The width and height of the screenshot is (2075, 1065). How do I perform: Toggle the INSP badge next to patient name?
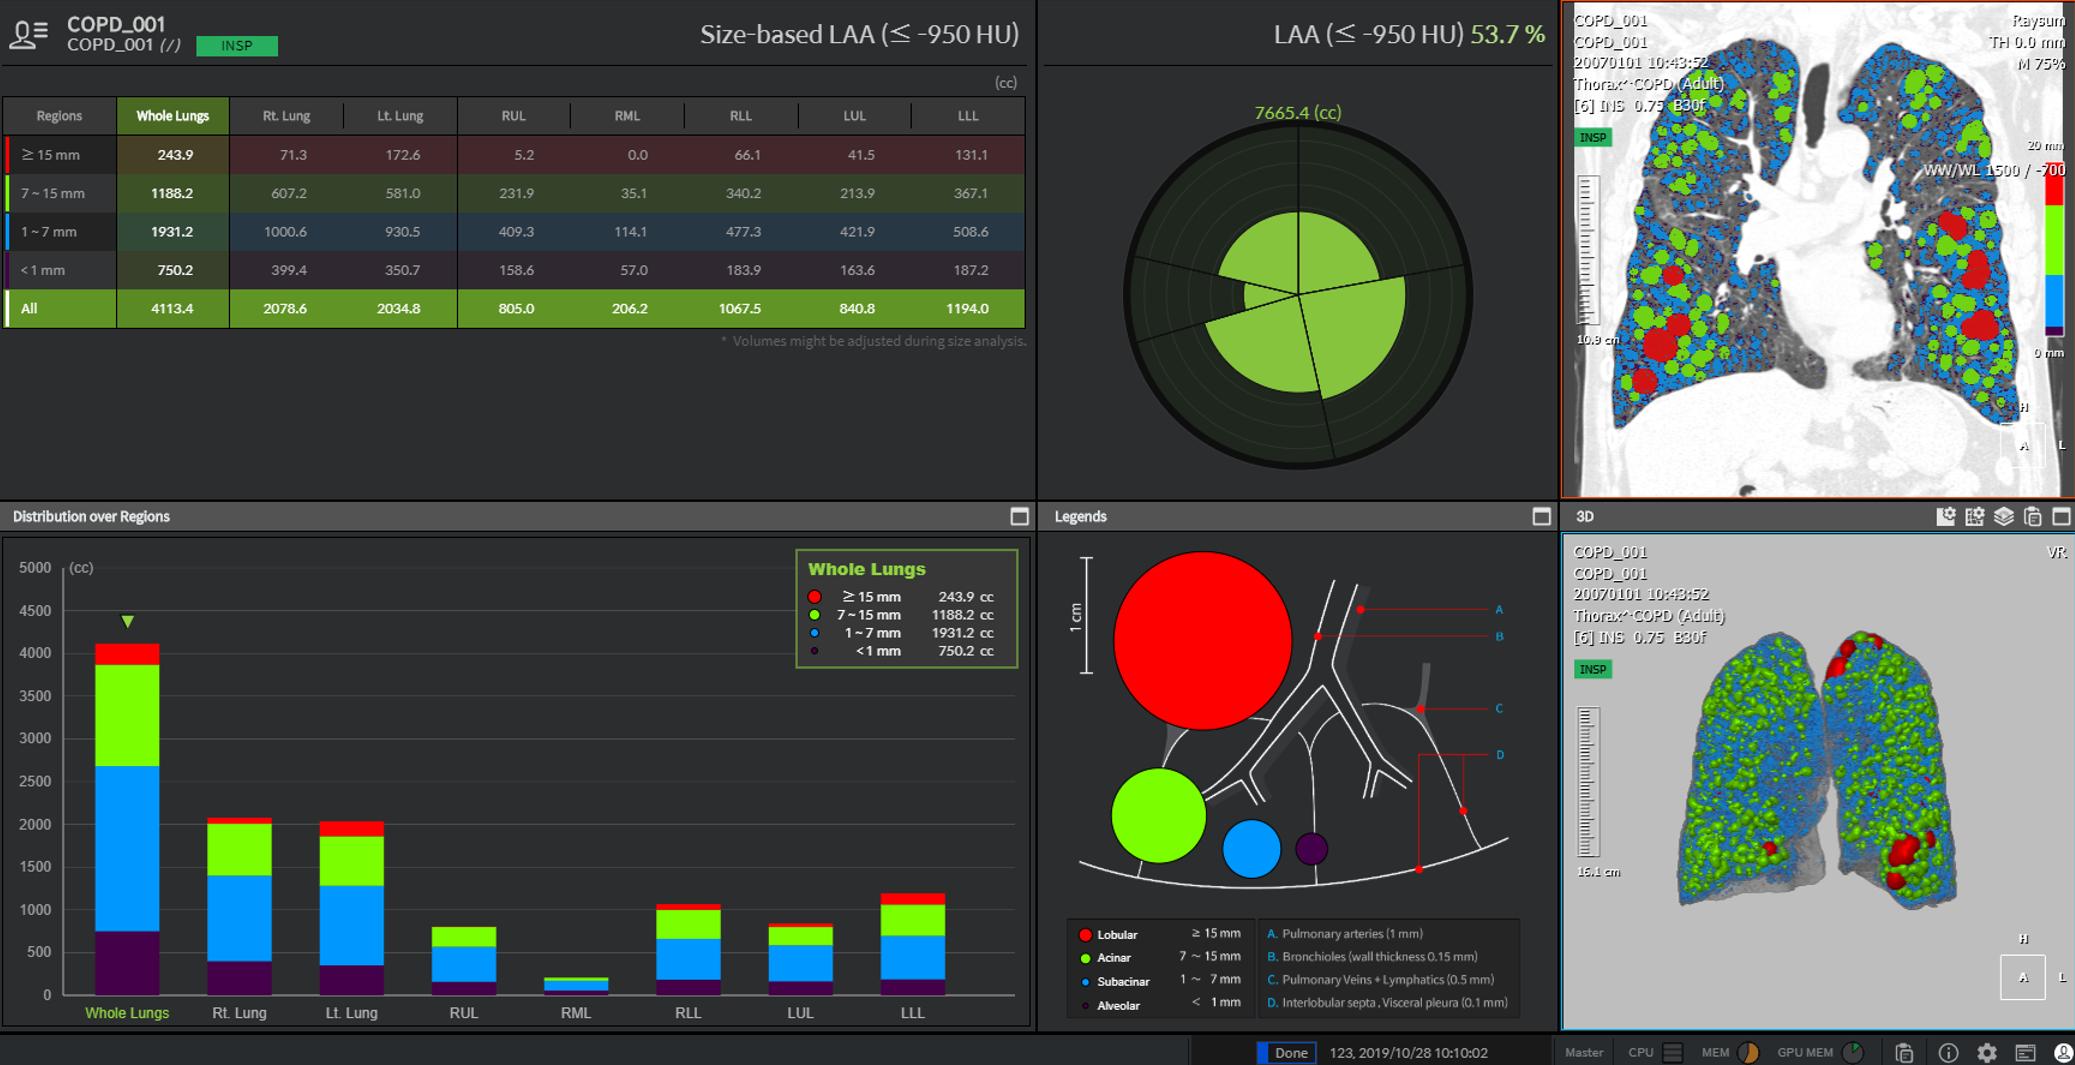pyautogui.click(x=237, y=46)
